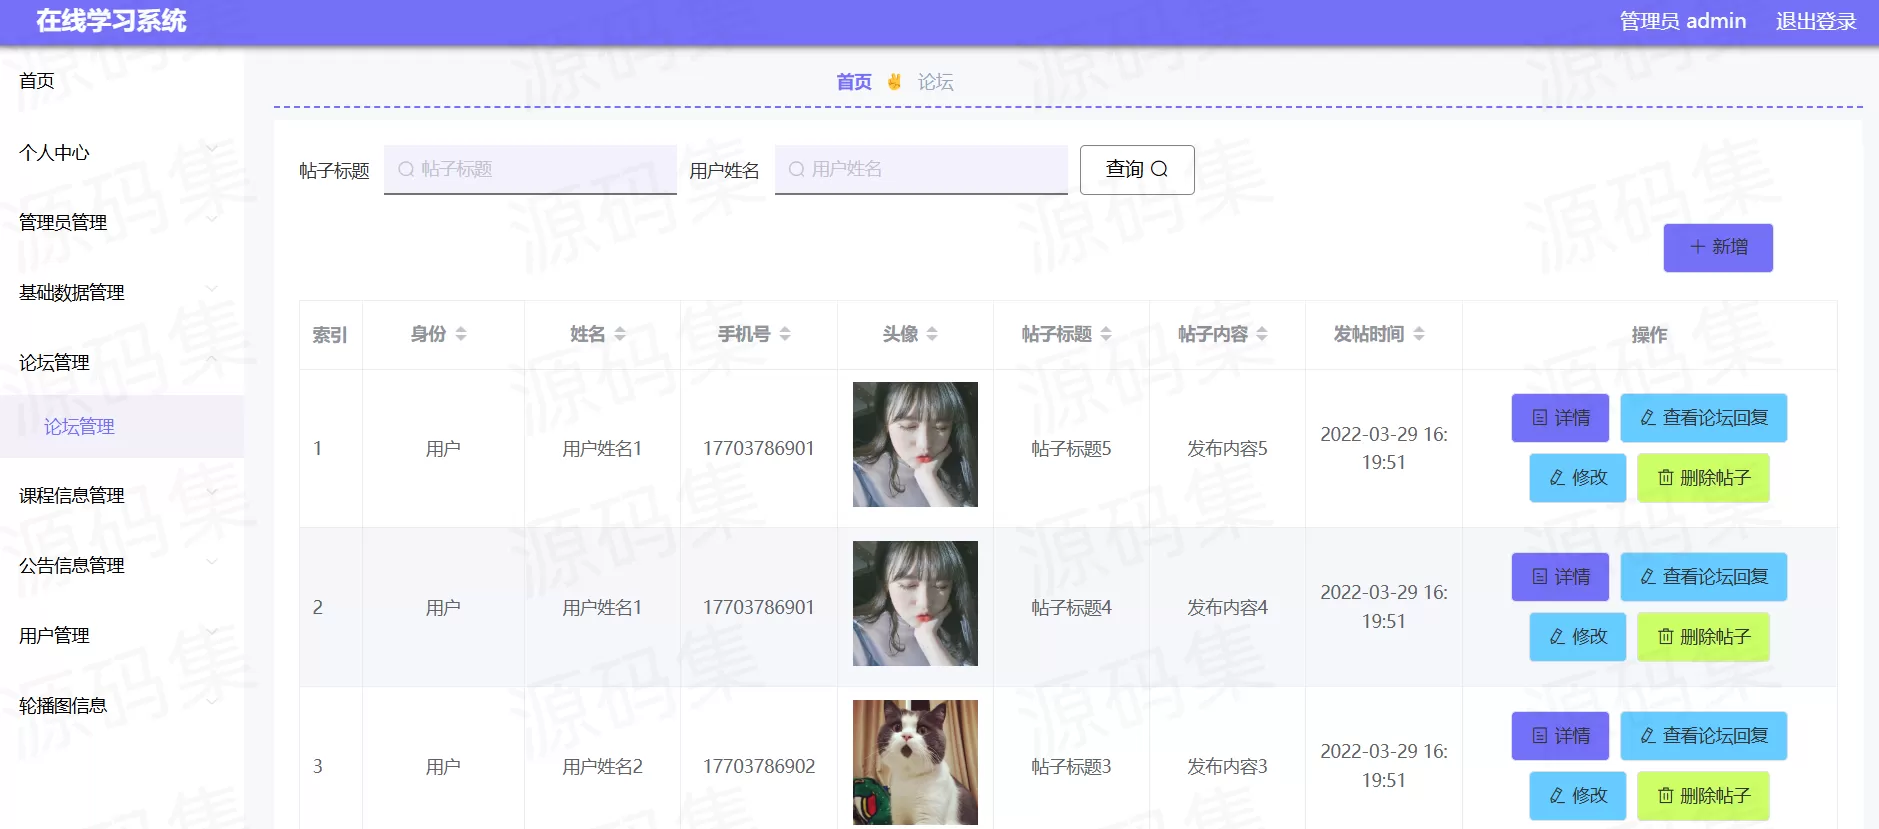Click the search icon inside the 用户姓名 field
This screenshot has width=1879, height=829.
[796, 169]
